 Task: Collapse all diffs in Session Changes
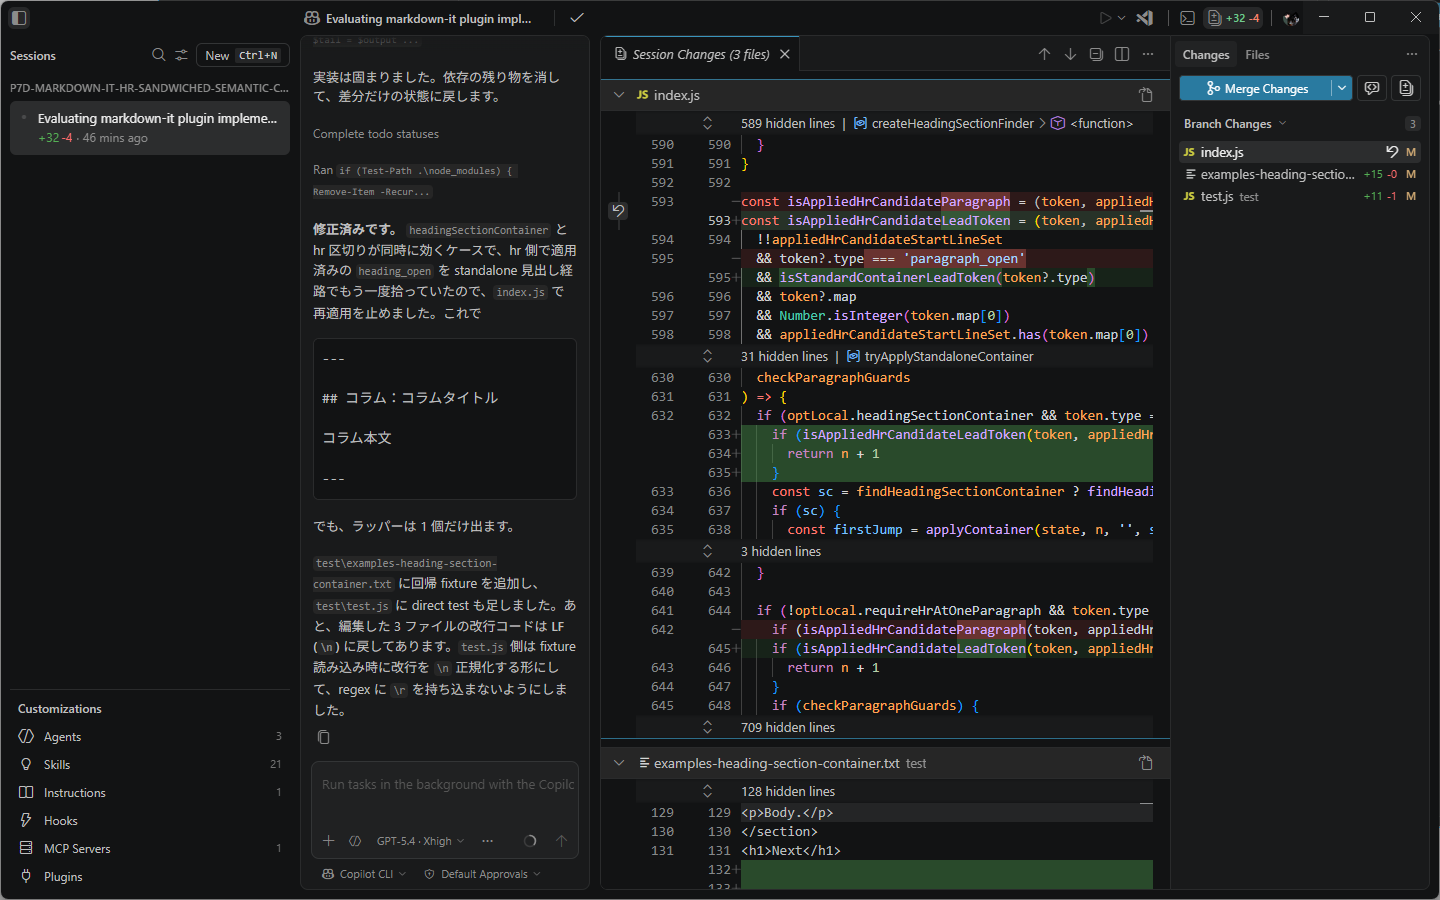(1096, 54)
